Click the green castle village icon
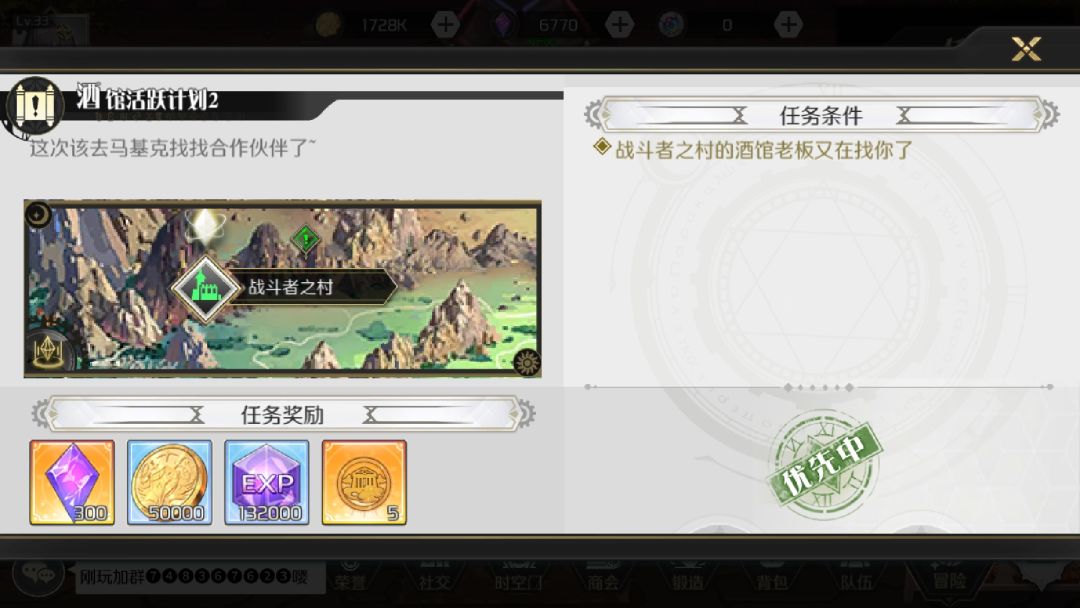 (205, 288)
